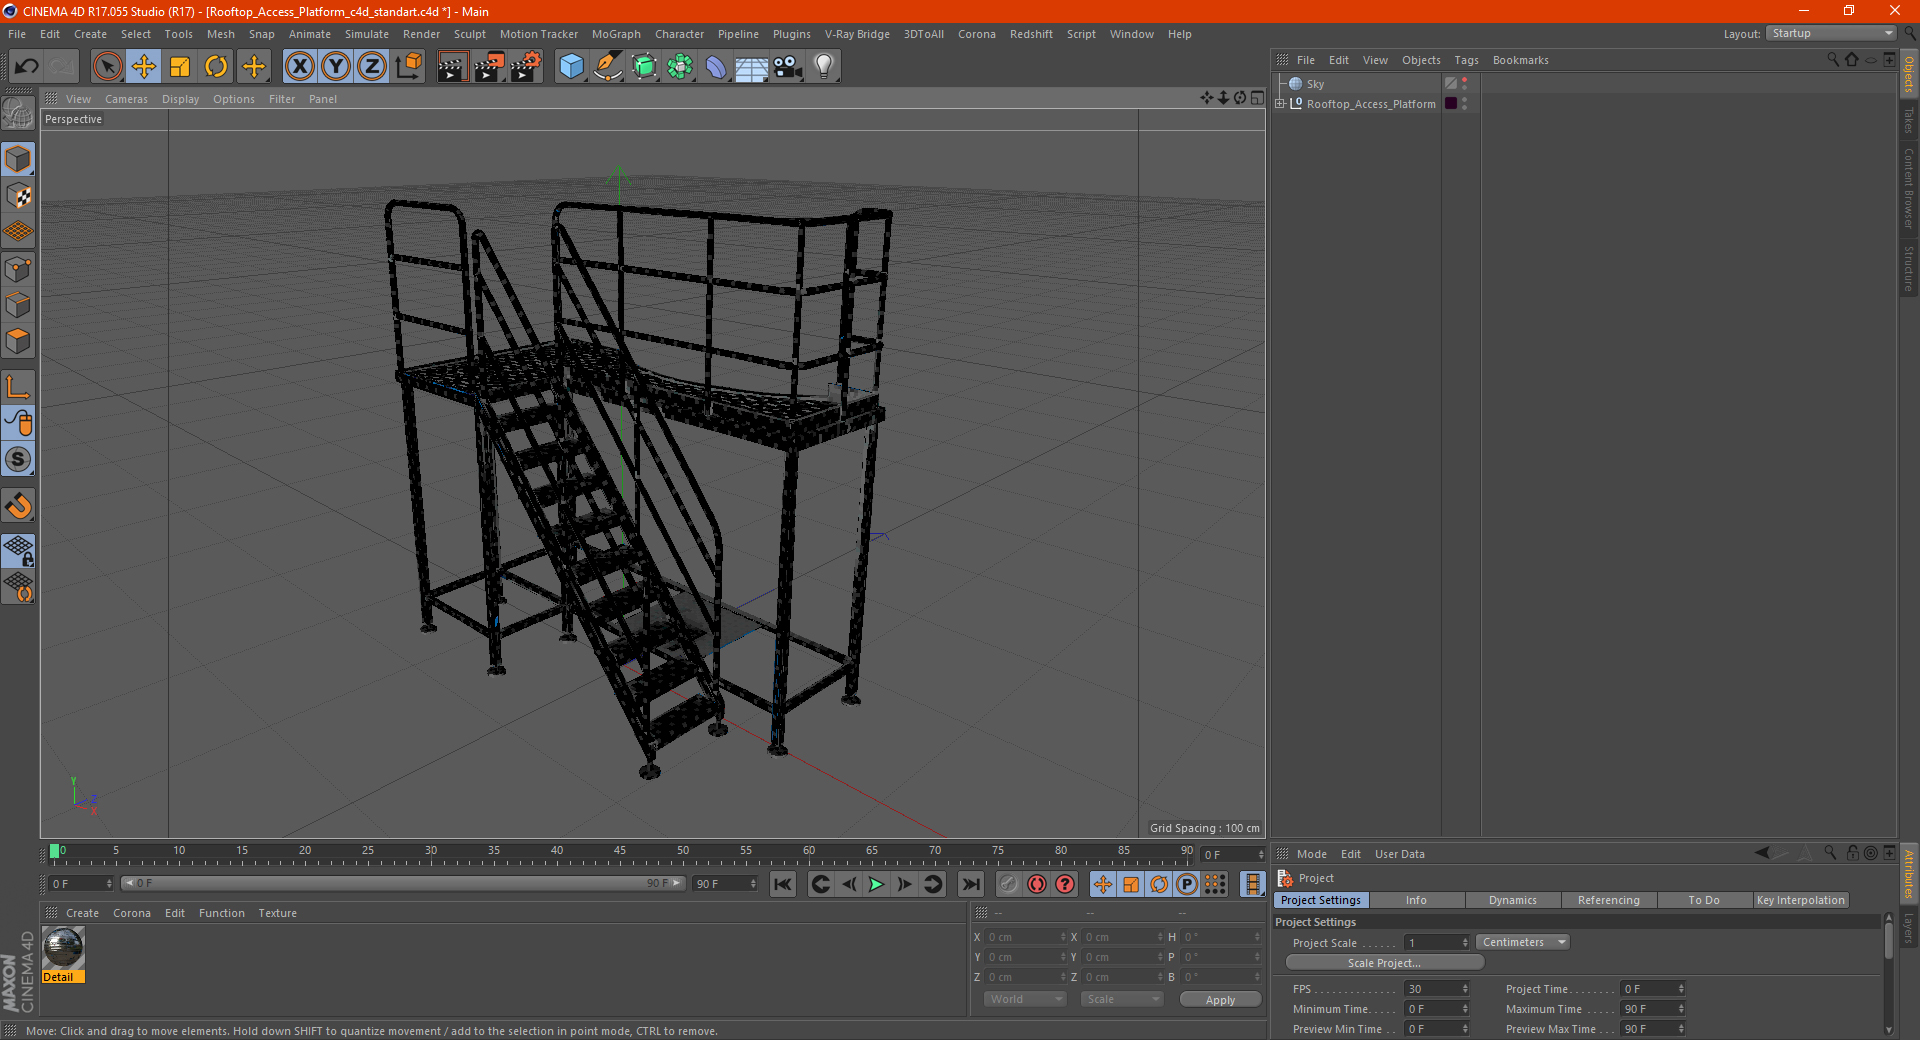Click the Undo arrow icon
Image resolution: width=1920 pixels, height=1040 pixels.
27,67
